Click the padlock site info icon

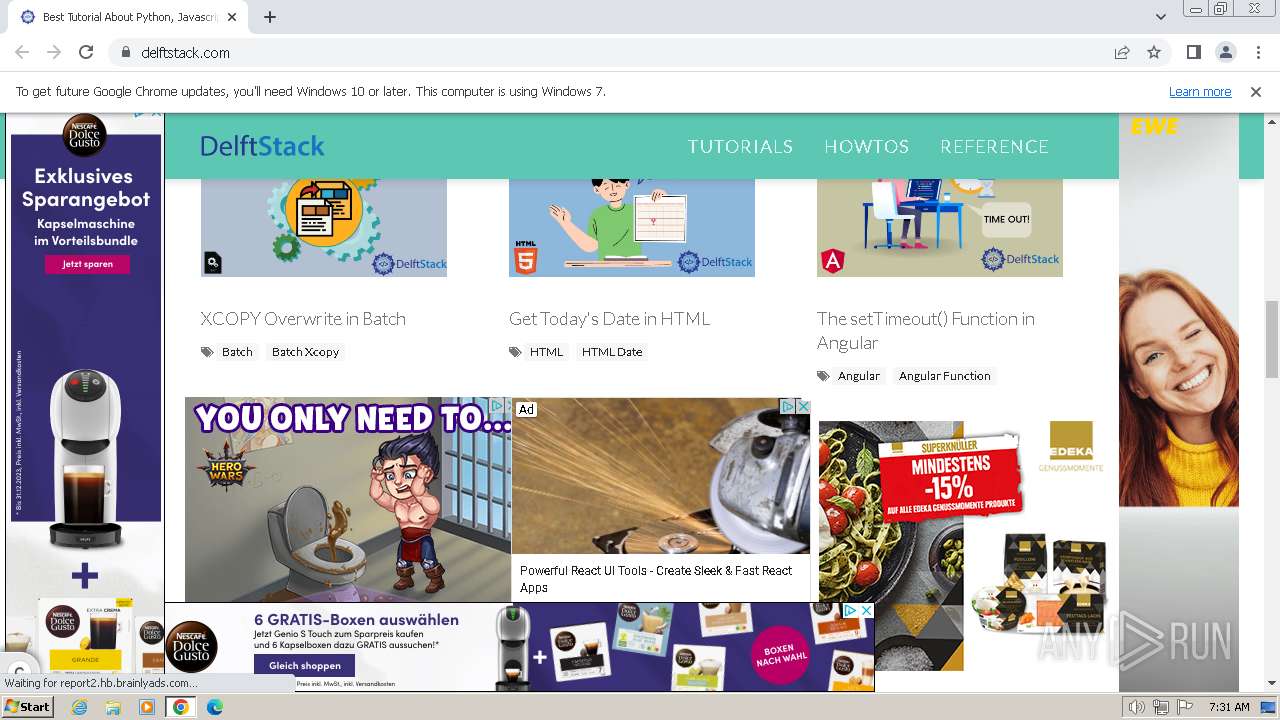126,53
